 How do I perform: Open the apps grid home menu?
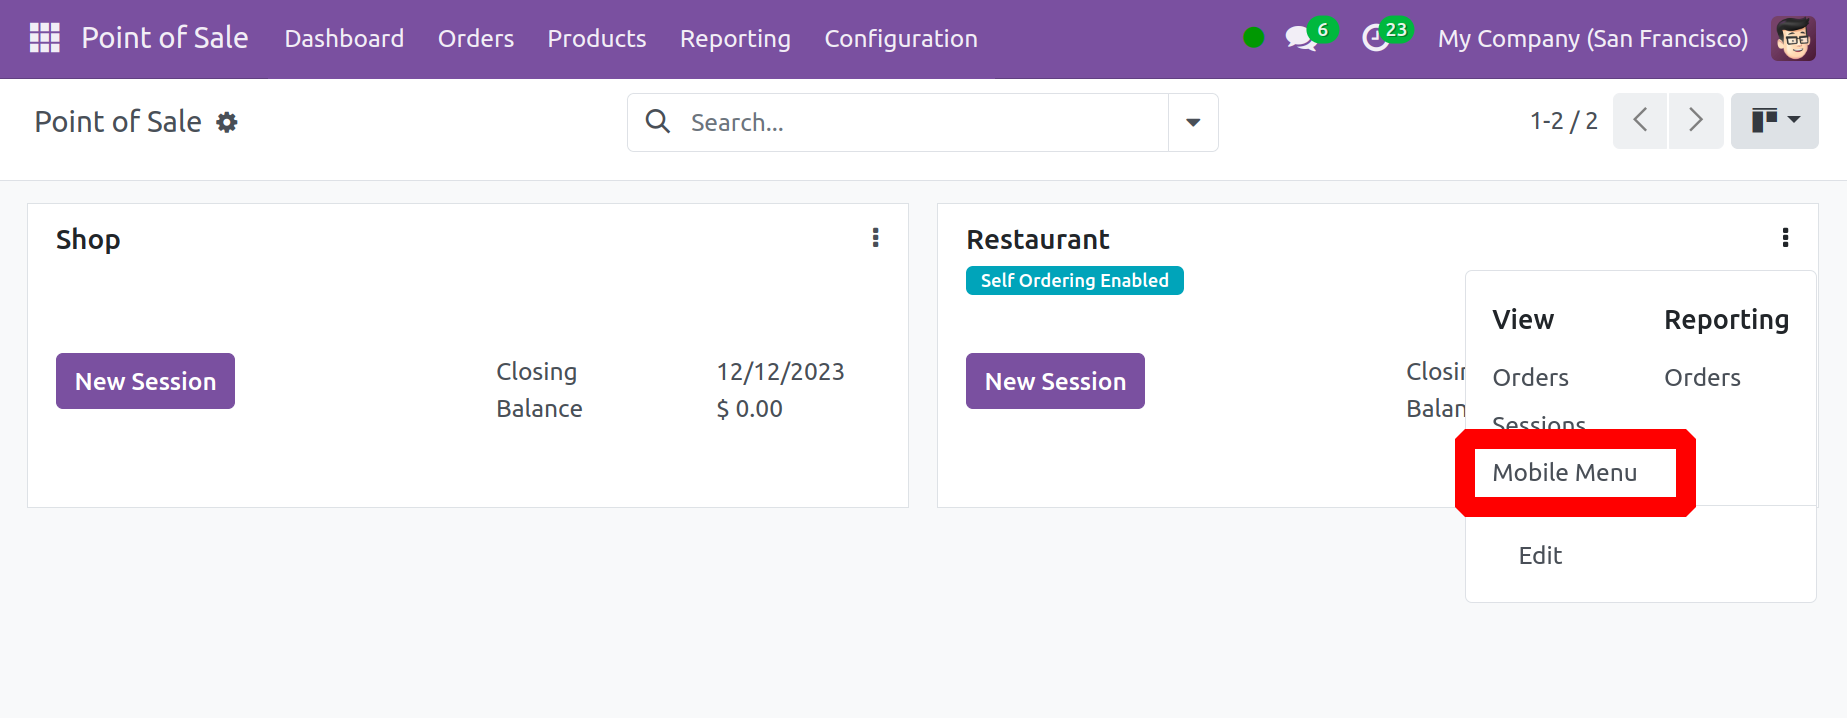click(45, 38)
